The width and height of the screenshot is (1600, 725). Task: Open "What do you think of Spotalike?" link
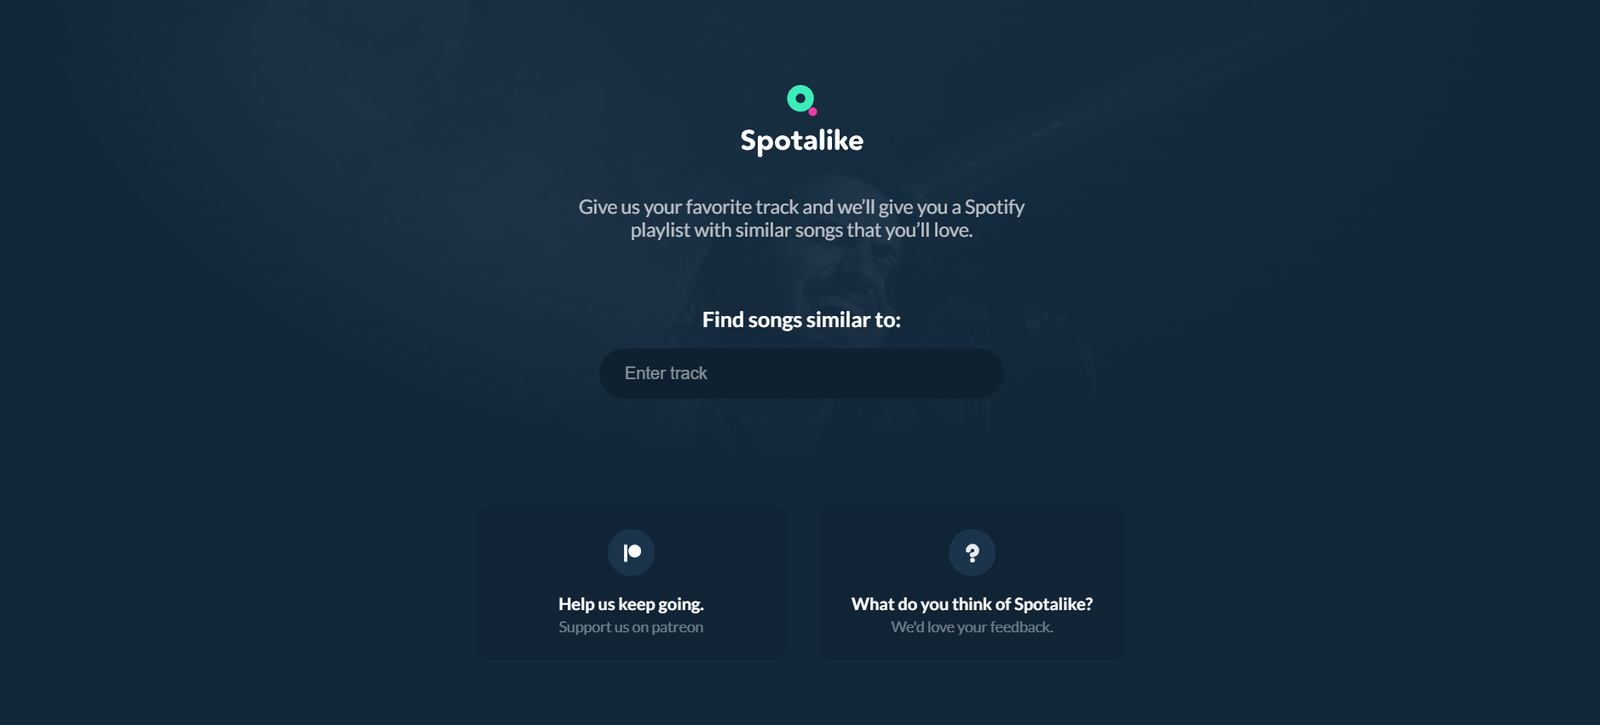pos(972,604)
